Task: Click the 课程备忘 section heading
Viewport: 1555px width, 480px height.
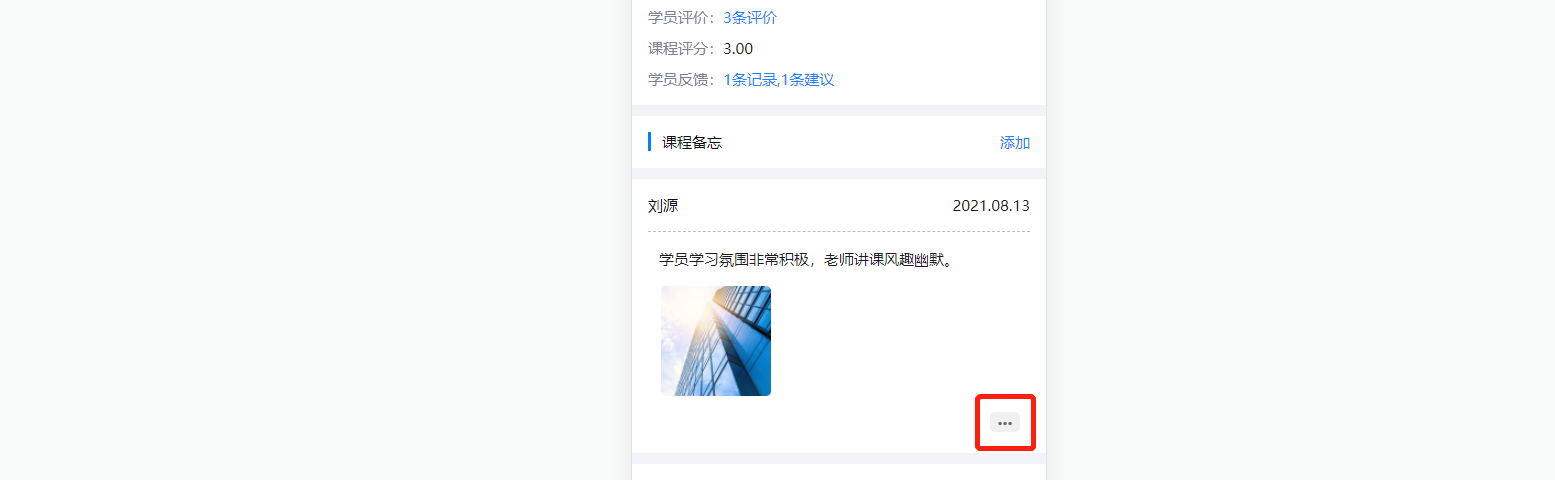Action: pos(692,142)
